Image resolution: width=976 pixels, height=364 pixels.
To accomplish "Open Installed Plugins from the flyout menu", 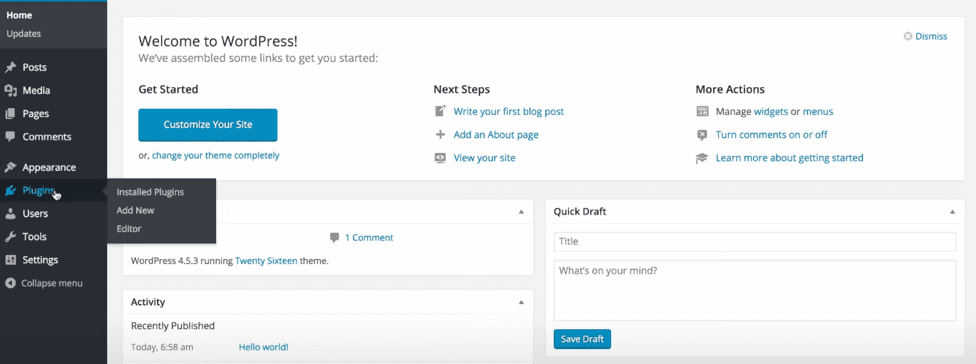I will pyautogui.click(x=150, y=192).
